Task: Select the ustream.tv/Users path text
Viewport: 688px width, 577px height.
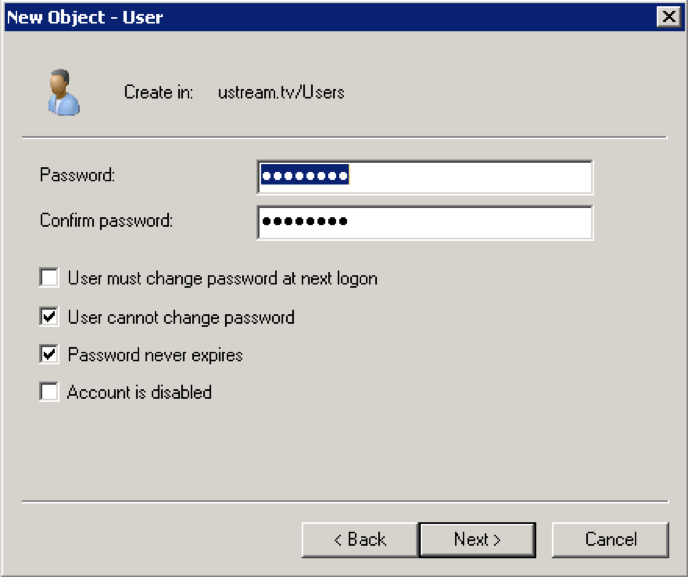Action: (281, 92)
